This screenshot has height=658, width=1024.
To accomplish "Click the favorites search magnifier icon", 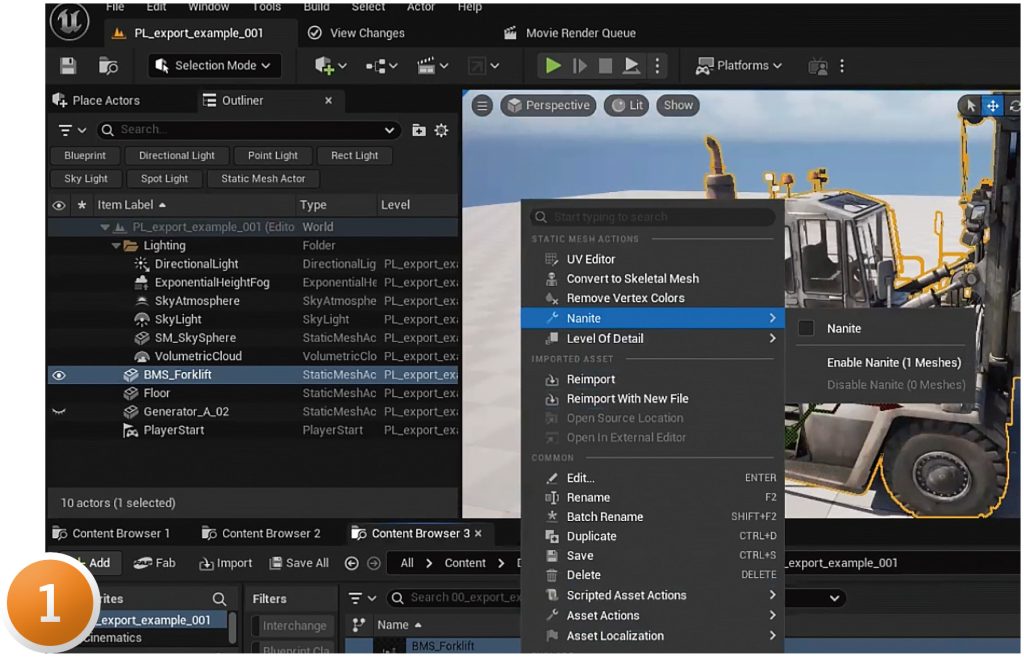I will pyautogui.click(x=219, y=599).
